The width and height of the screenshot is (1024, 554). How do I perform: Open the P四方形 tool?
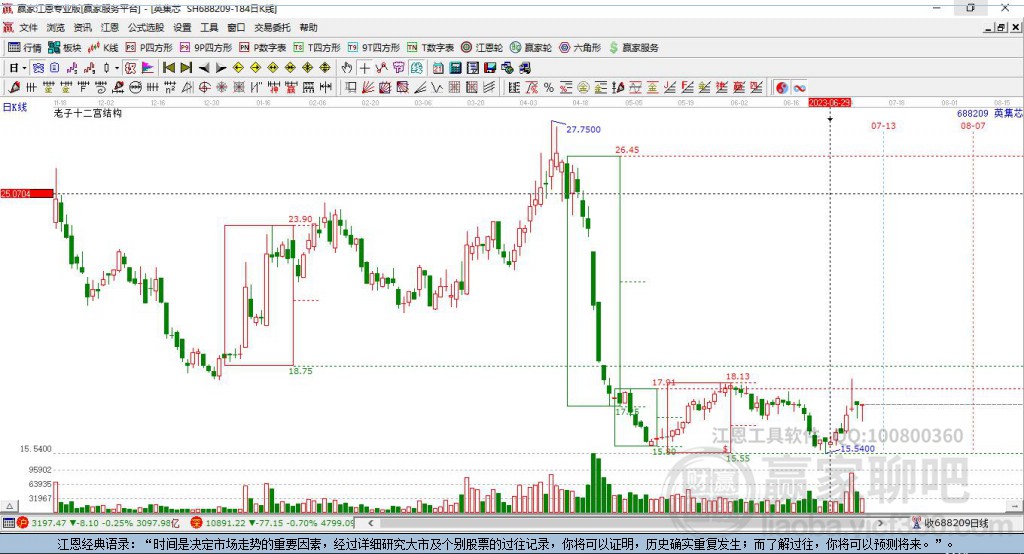coord(149,48)
